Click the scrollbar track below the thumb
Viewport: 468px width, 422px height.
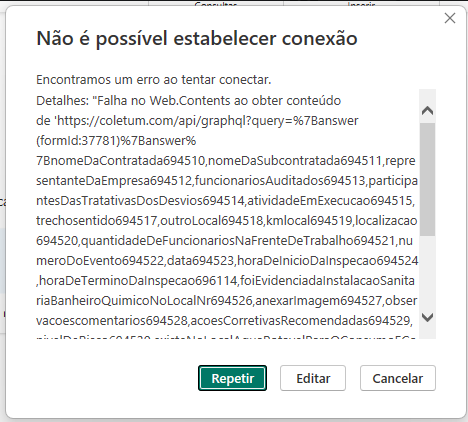point(427,272)
